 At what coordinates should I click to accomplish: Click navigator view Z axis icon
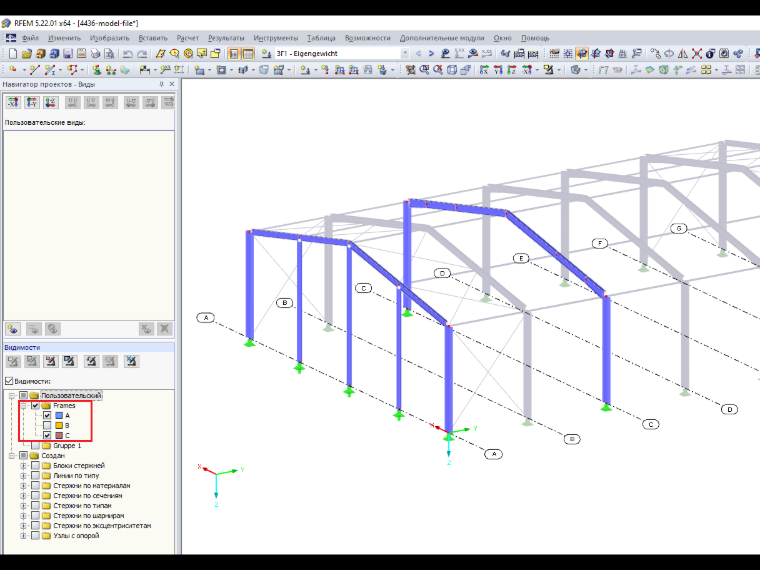click(x=51, y=102)
